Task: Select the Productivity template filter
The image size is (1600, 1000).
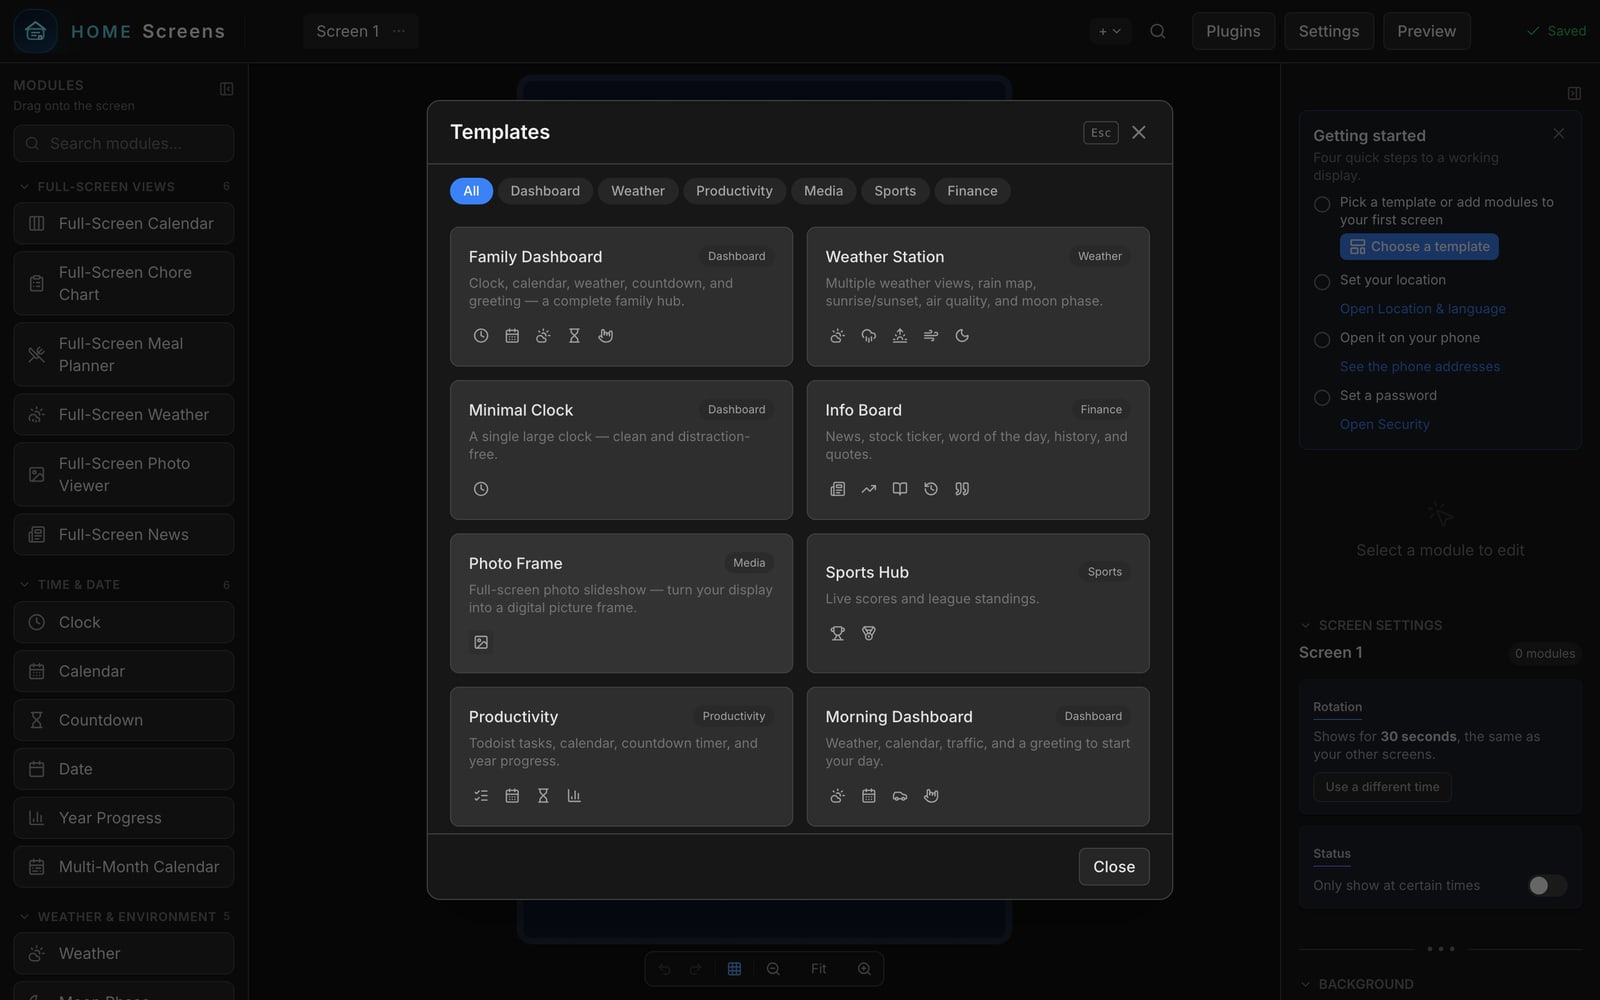Action: [x=734, y=191]
